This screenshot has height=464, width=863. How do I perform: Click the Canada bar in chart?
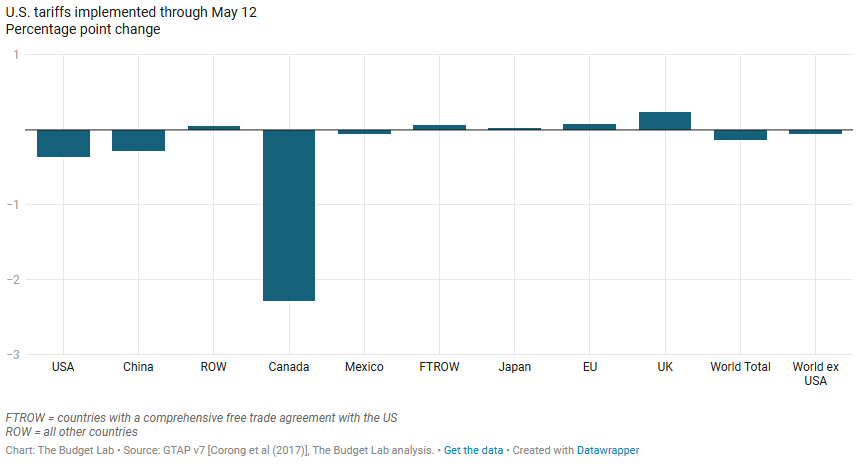[x=289, y=215]
